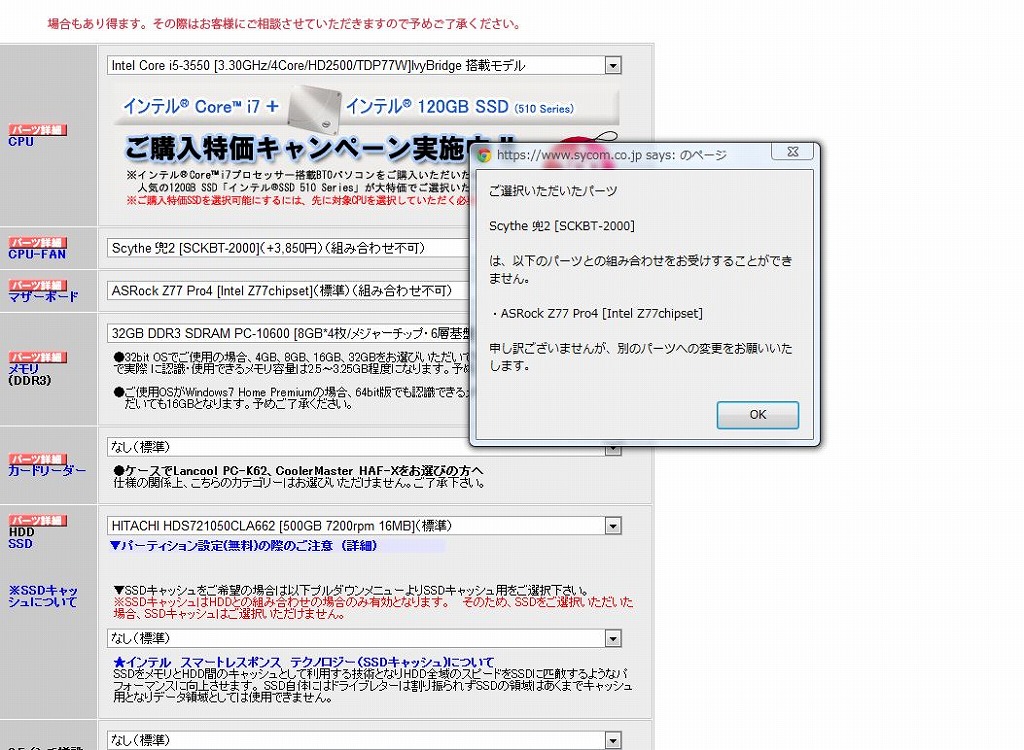Open the ※SSDキャッシュについて link

click(43, 596)
